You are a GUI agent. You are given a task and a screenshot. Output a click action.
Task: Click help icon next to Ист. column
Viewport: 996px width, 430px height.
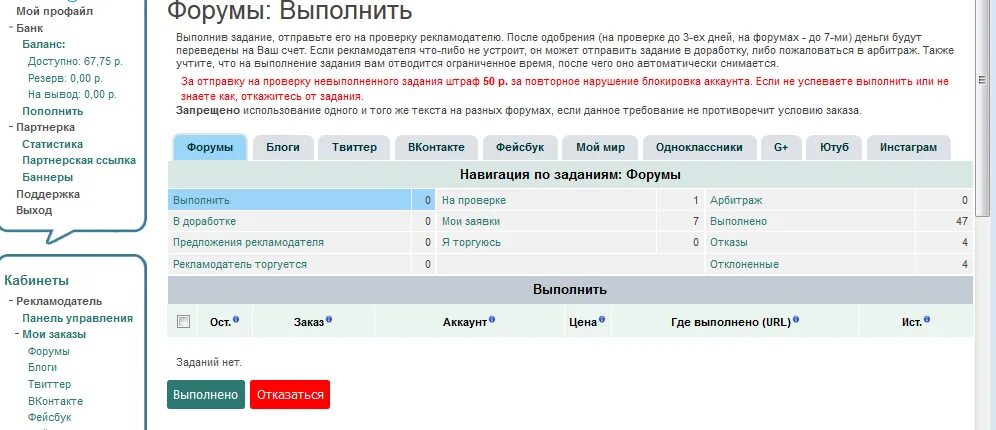(x=927, y=319)
